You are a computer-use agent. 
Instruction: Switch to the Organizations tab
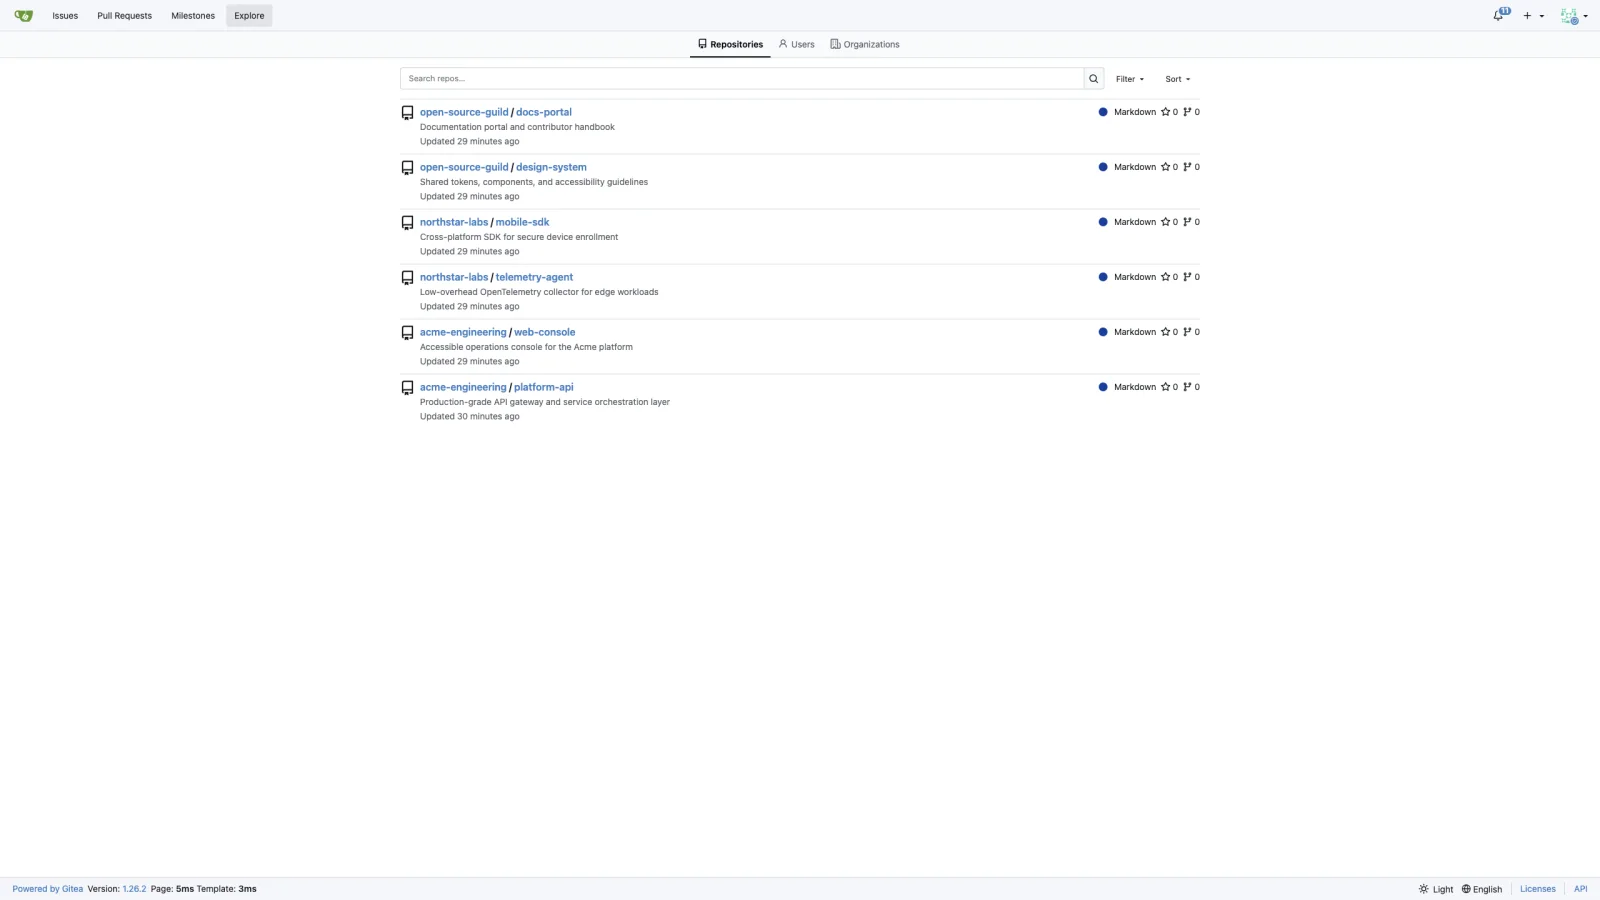[x=865, y=44]
